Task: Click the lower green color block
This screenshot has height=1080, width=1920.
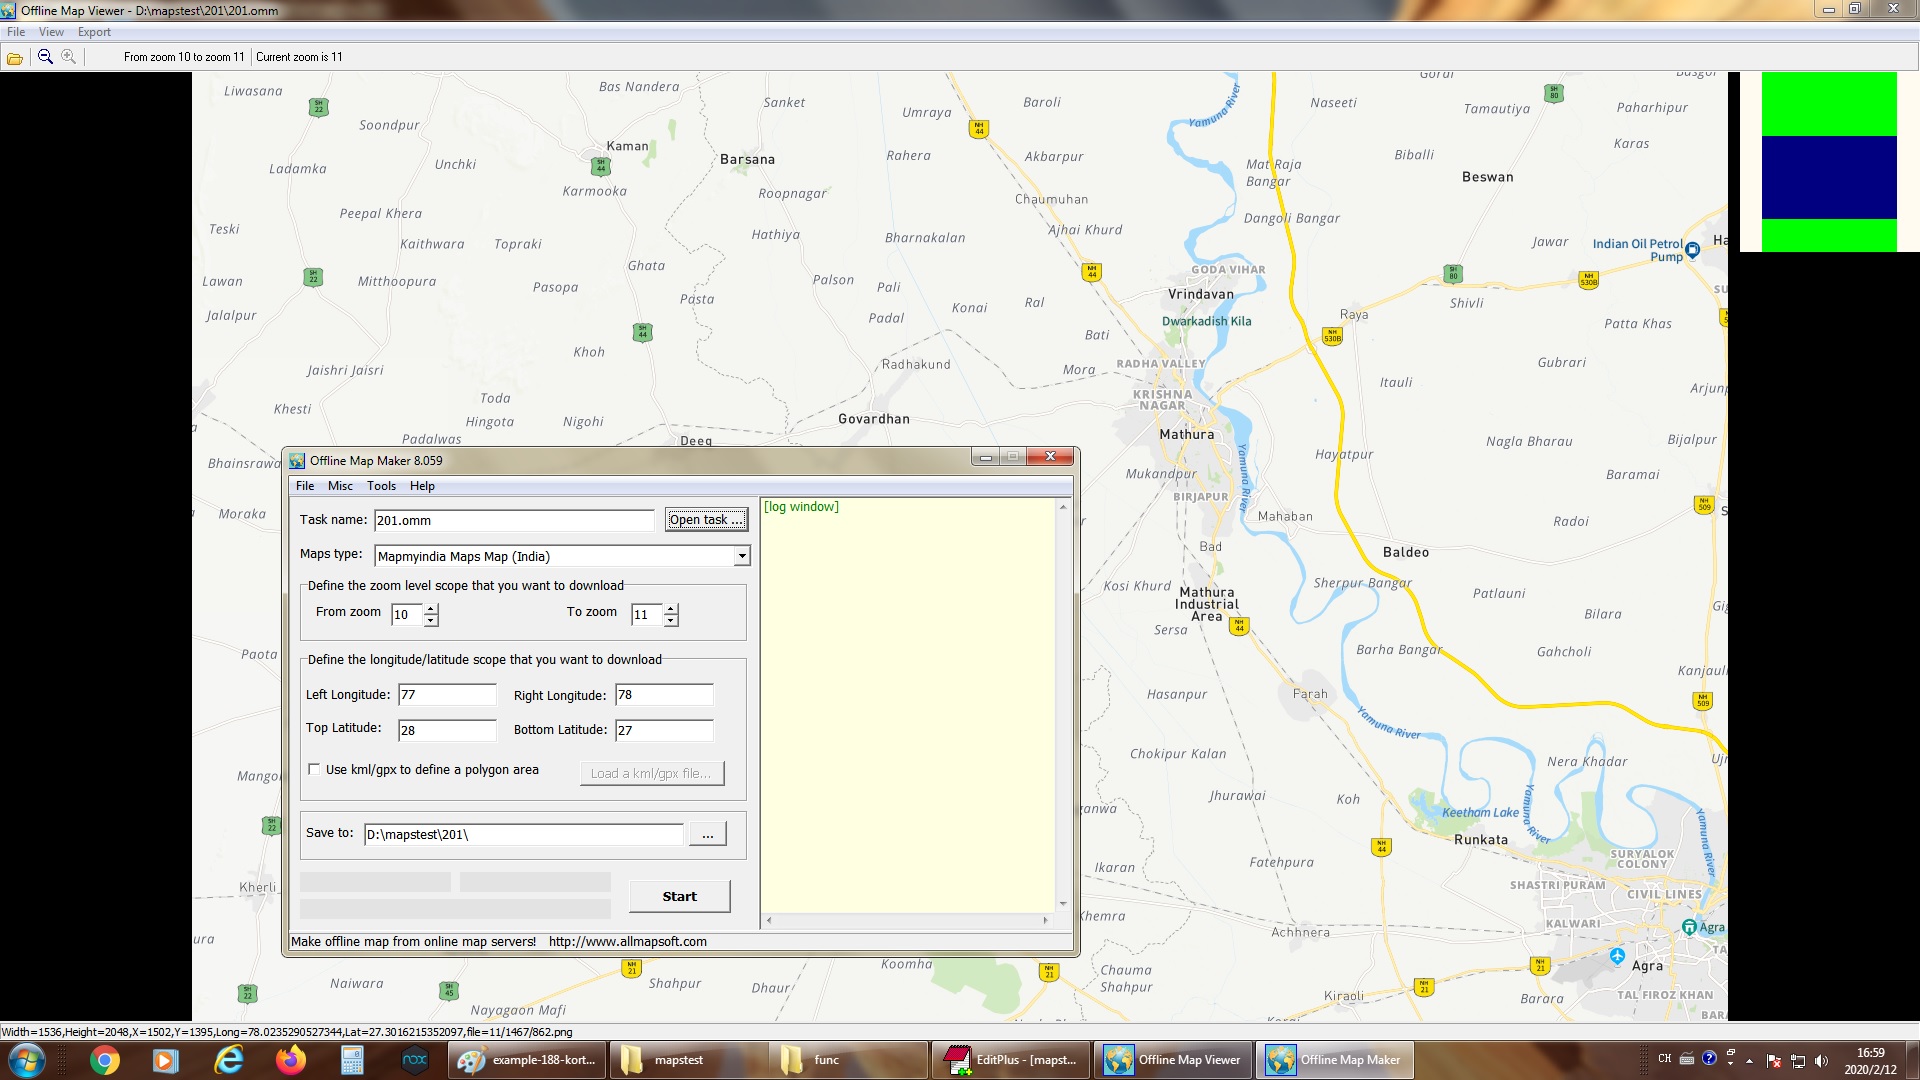Action: point(1829,235)
